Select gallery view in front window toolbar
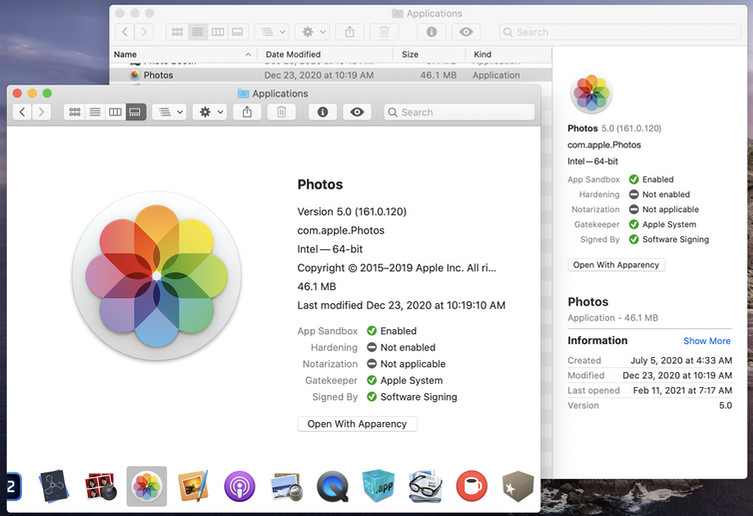753x516 pixels. pos(135,112)
